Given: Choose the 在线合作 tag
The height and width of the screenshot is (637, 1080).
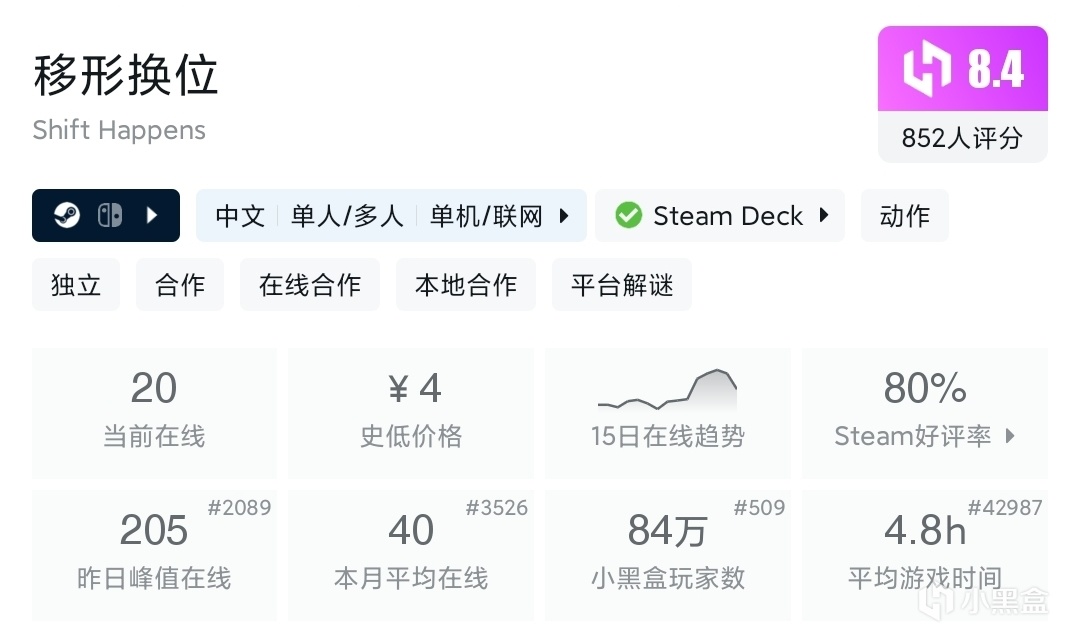Looking at the screenshot, I should 310,285.
